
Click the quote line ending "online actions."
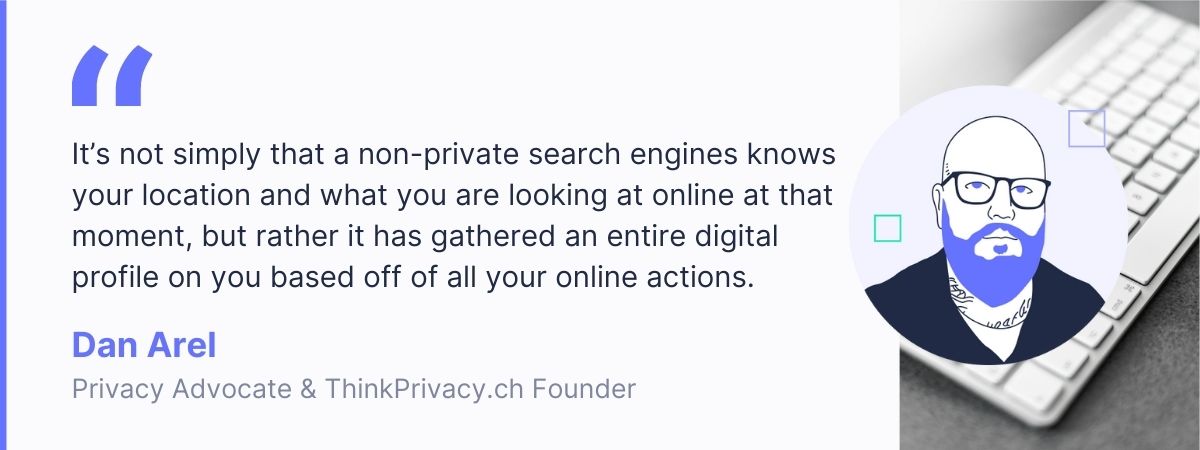point(412,276)
